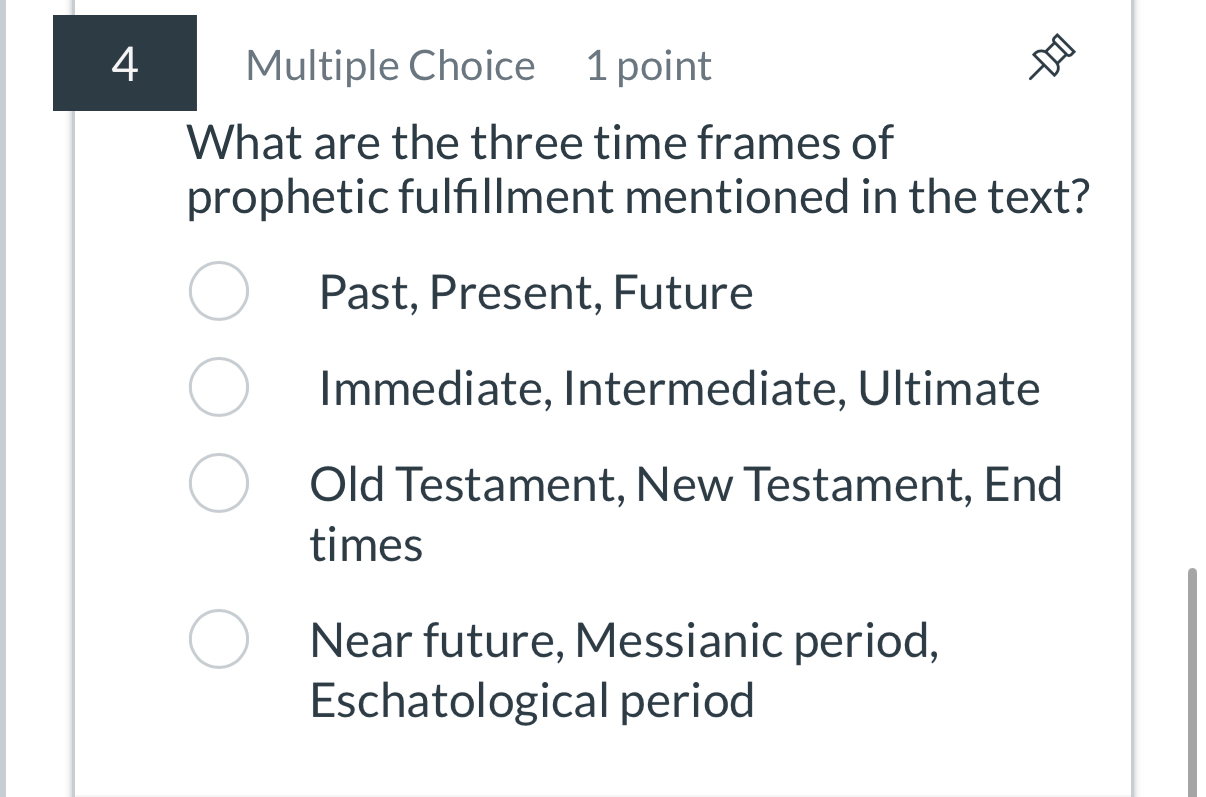Choose Immediate, Intermediate, Ultimate as your answer
1206x797 pixels.
[x=218, y=387]
